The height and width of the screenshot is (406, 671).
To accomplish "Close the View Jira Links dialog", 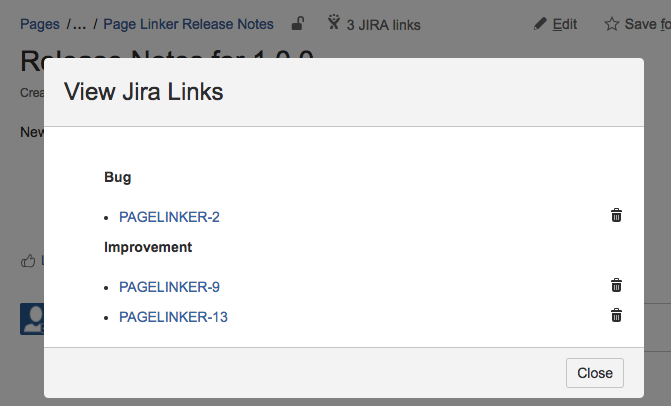I will point(595,373).
